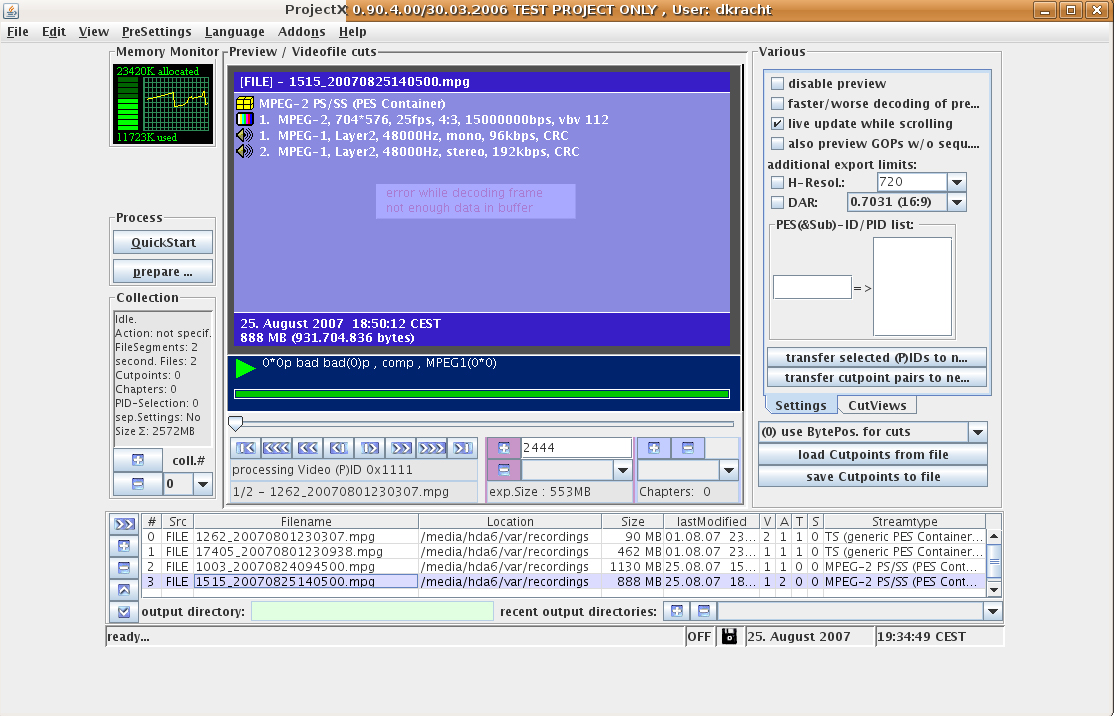Toggle the H-Resol. export limit checkbox
The width and height of the screenshot is (1114, 716).
pyautogui.click(x=777, y=182)
